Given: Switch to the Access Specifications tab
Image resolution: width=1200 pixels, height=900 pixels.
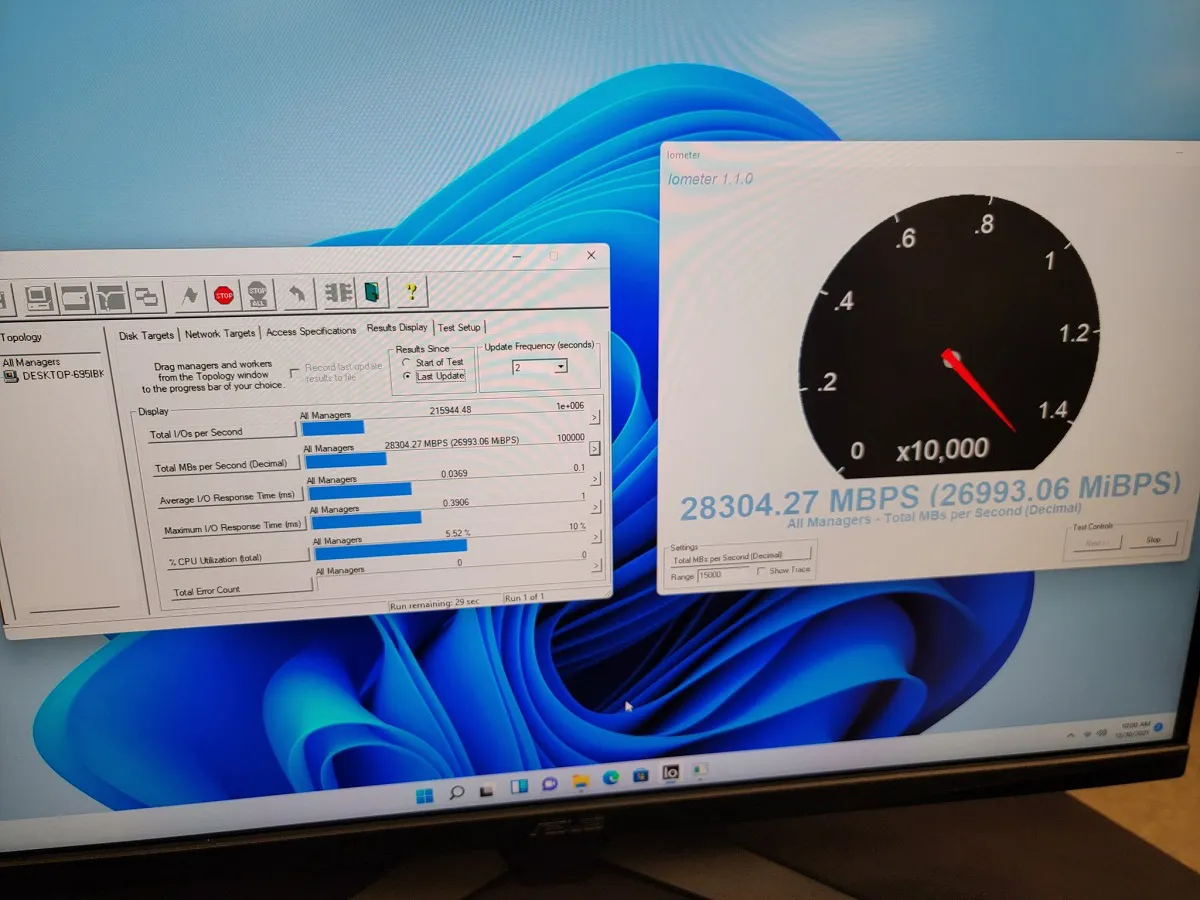Looking at the screenshot, I should pos(311,331).
